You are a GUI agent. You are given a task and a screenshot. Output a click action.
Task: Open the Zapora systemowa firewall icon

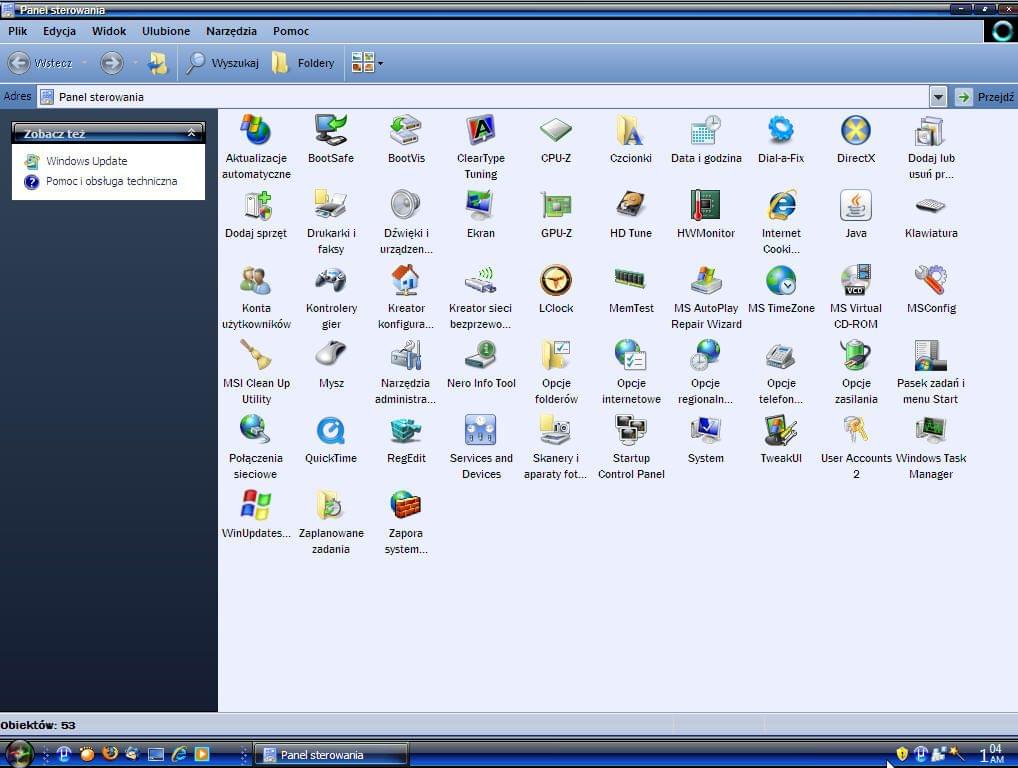(x=406, y=522)
